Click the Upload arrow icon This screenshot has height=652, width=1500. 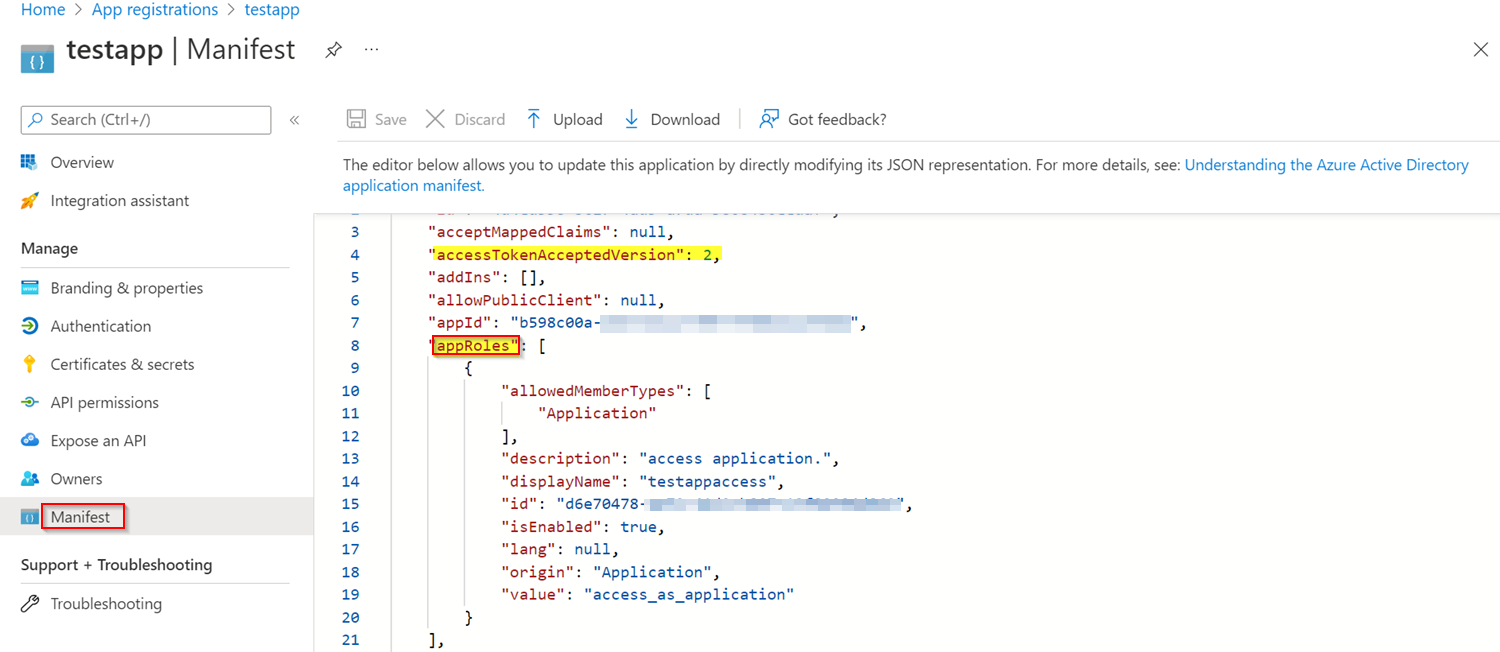pos(534,120)
